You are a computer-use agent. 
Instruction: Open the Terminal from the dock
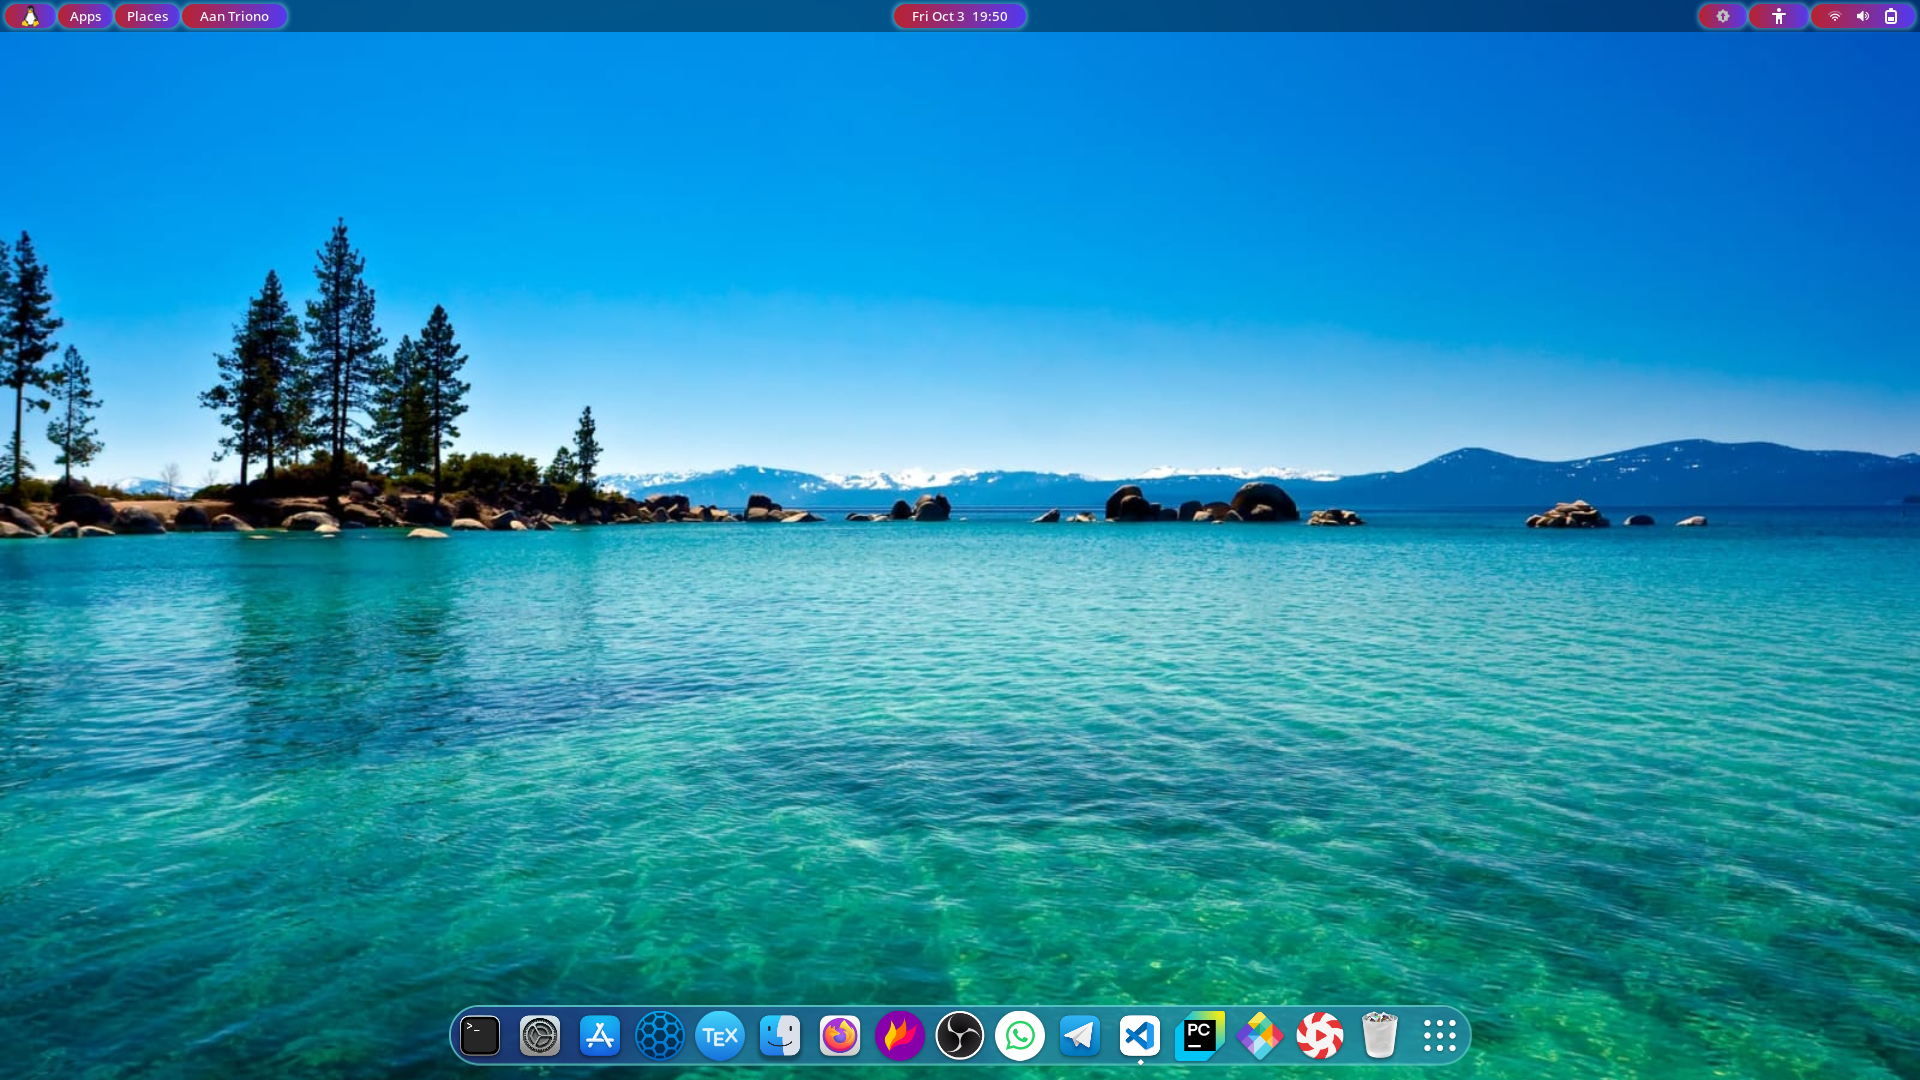click(479, 1035)
